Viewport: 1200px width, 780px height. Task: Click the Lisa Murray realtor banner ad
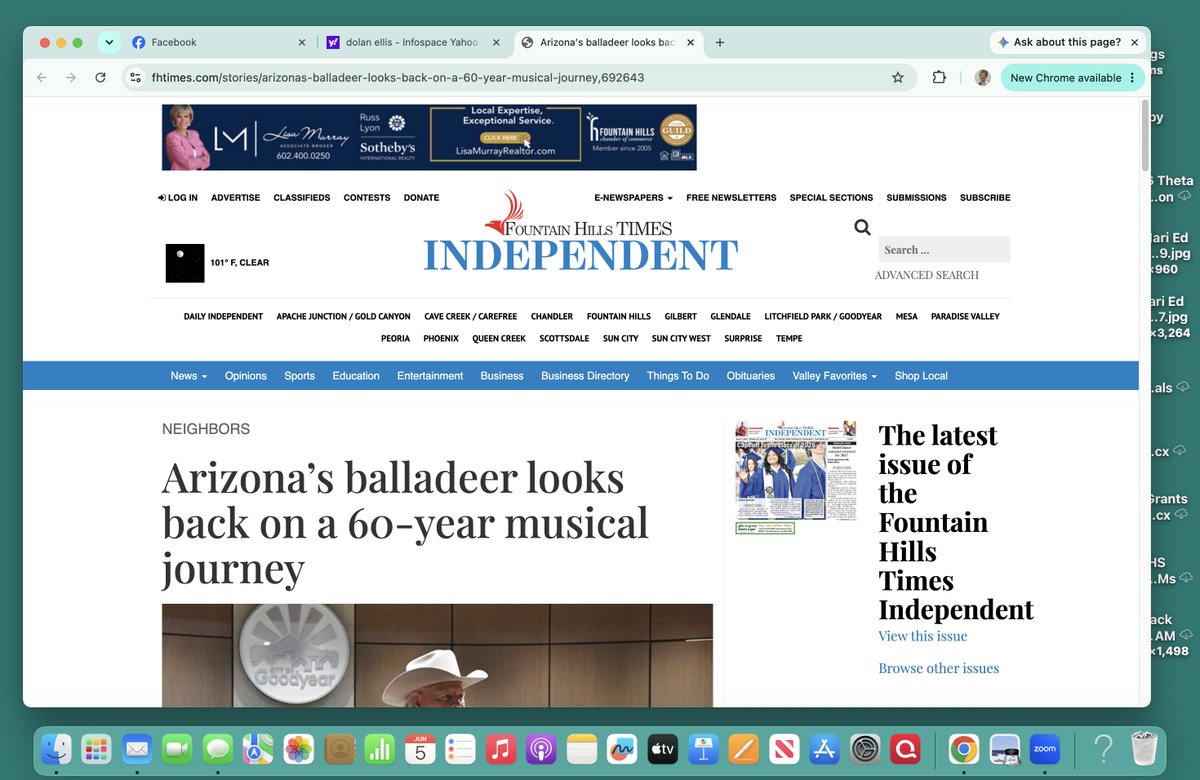(x=429, y=137)
